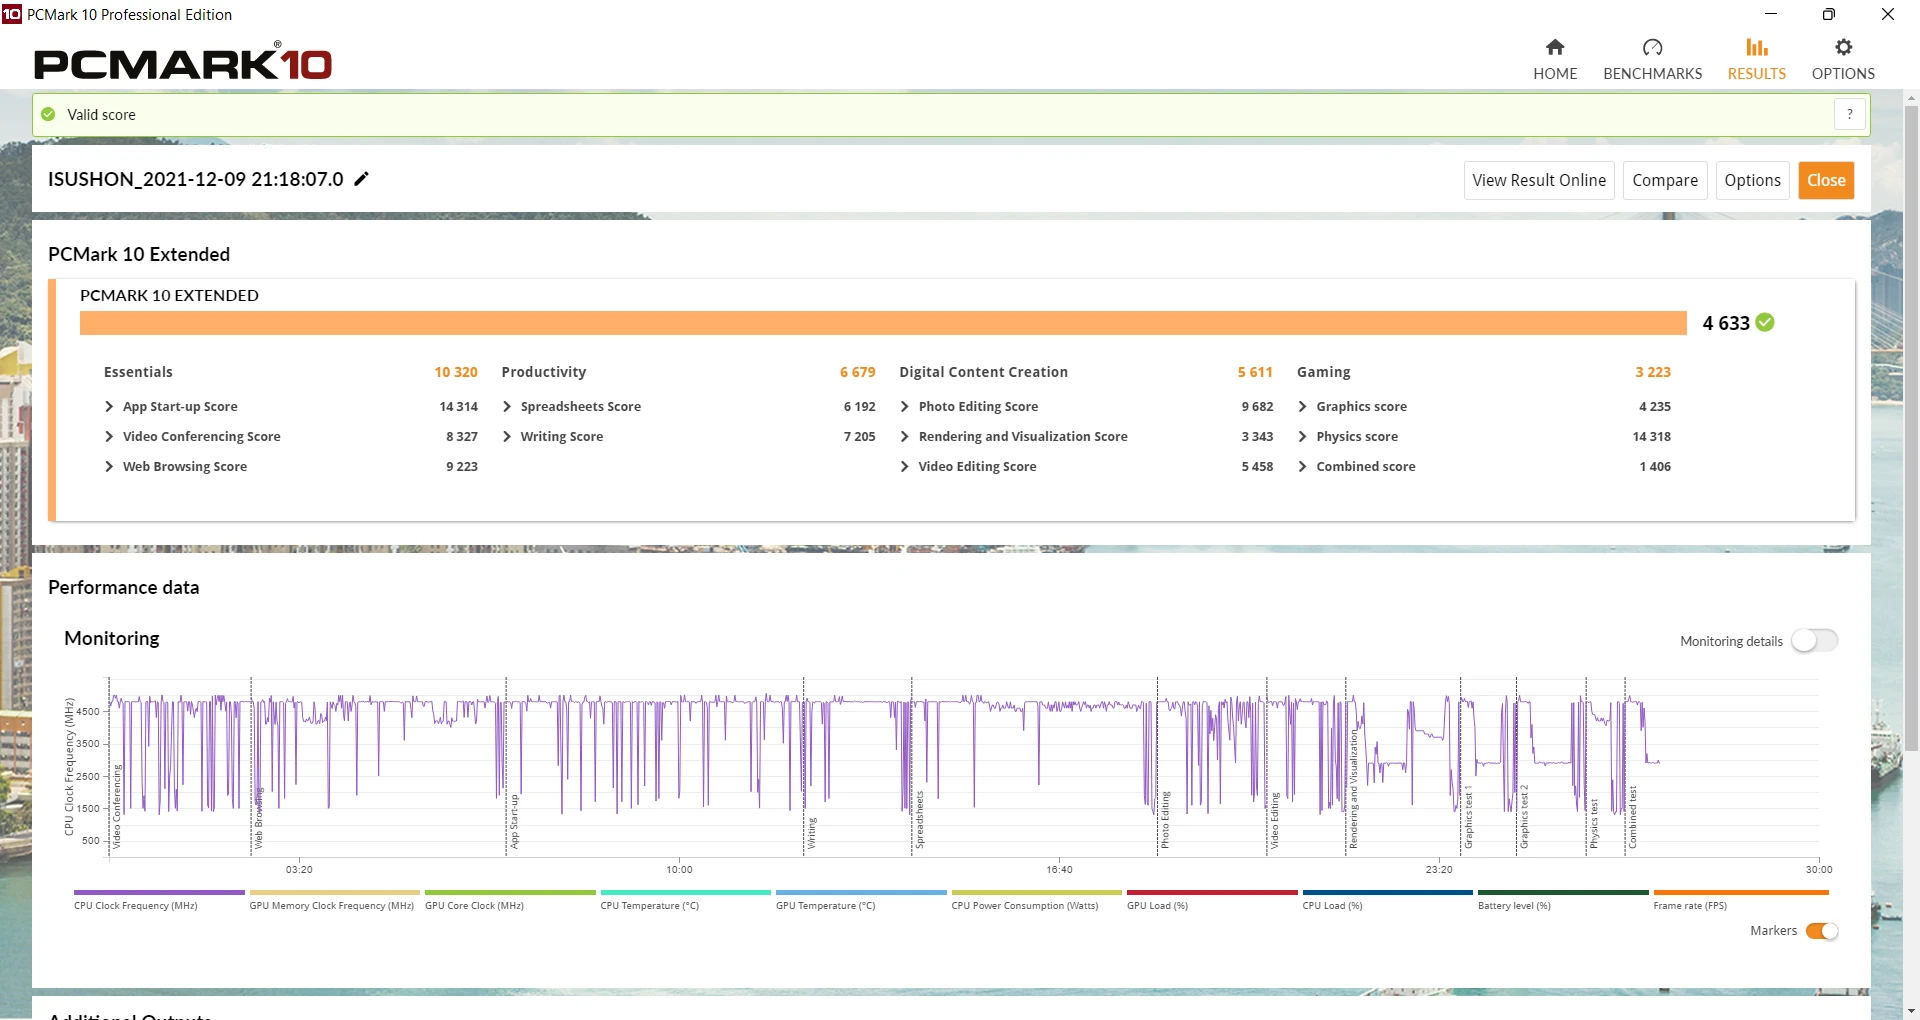The width and height of the screenshot is (1920, 1020).
Task: Toggle CPU Load legend swatch
Action: click(1388, 892)
